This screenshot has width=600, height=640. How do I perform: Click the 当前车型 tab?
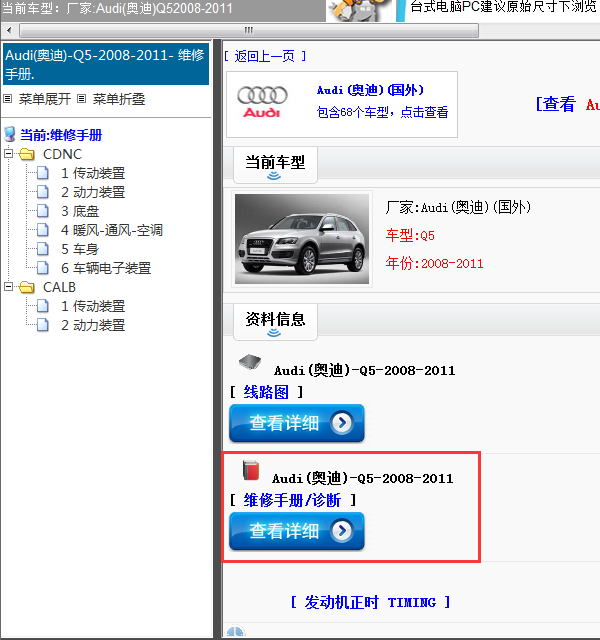click(275, 164)
